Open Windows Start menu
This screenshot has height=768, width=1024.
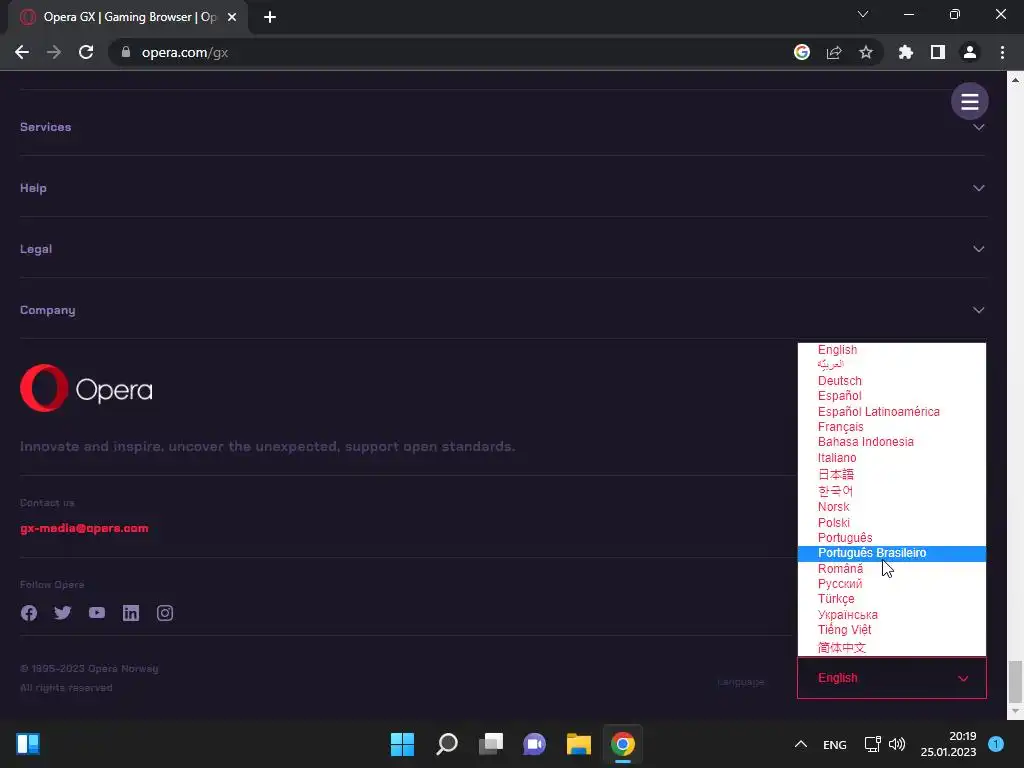point(402,744)
